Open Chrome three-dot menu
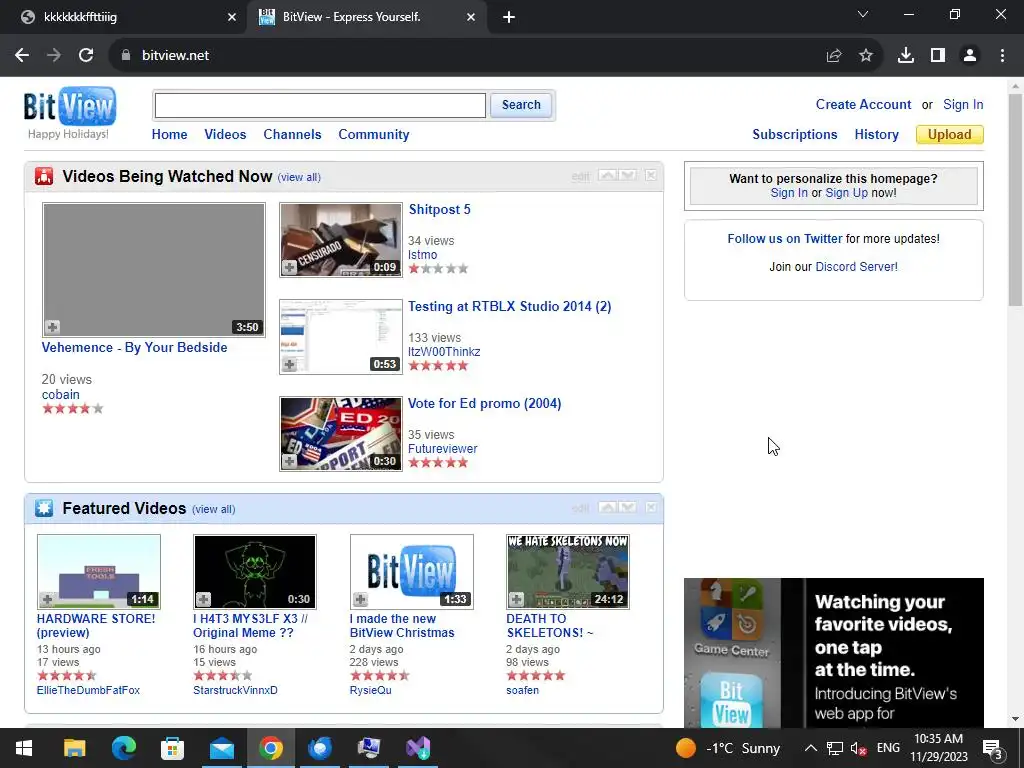 click(1002, 56)
